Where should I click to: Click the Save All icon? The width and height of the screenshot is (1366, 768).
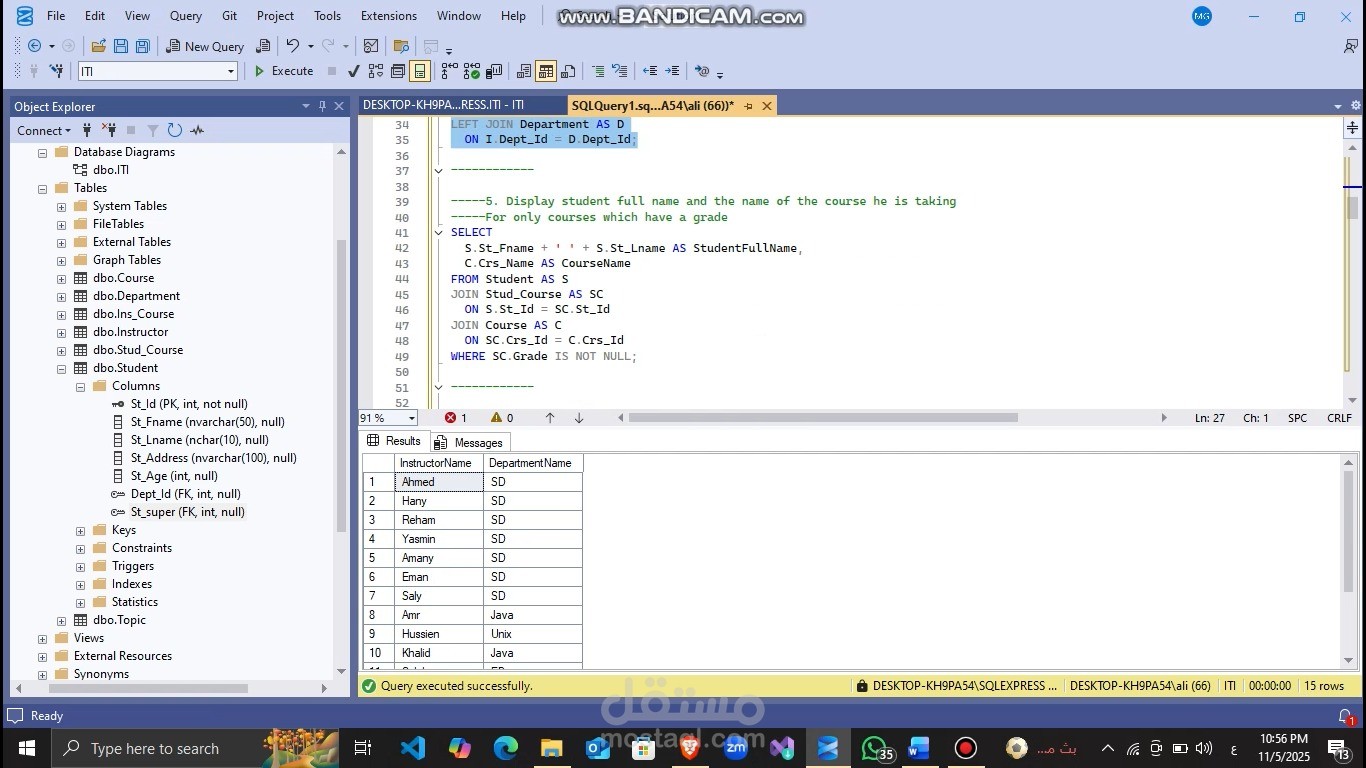[143, 46]
